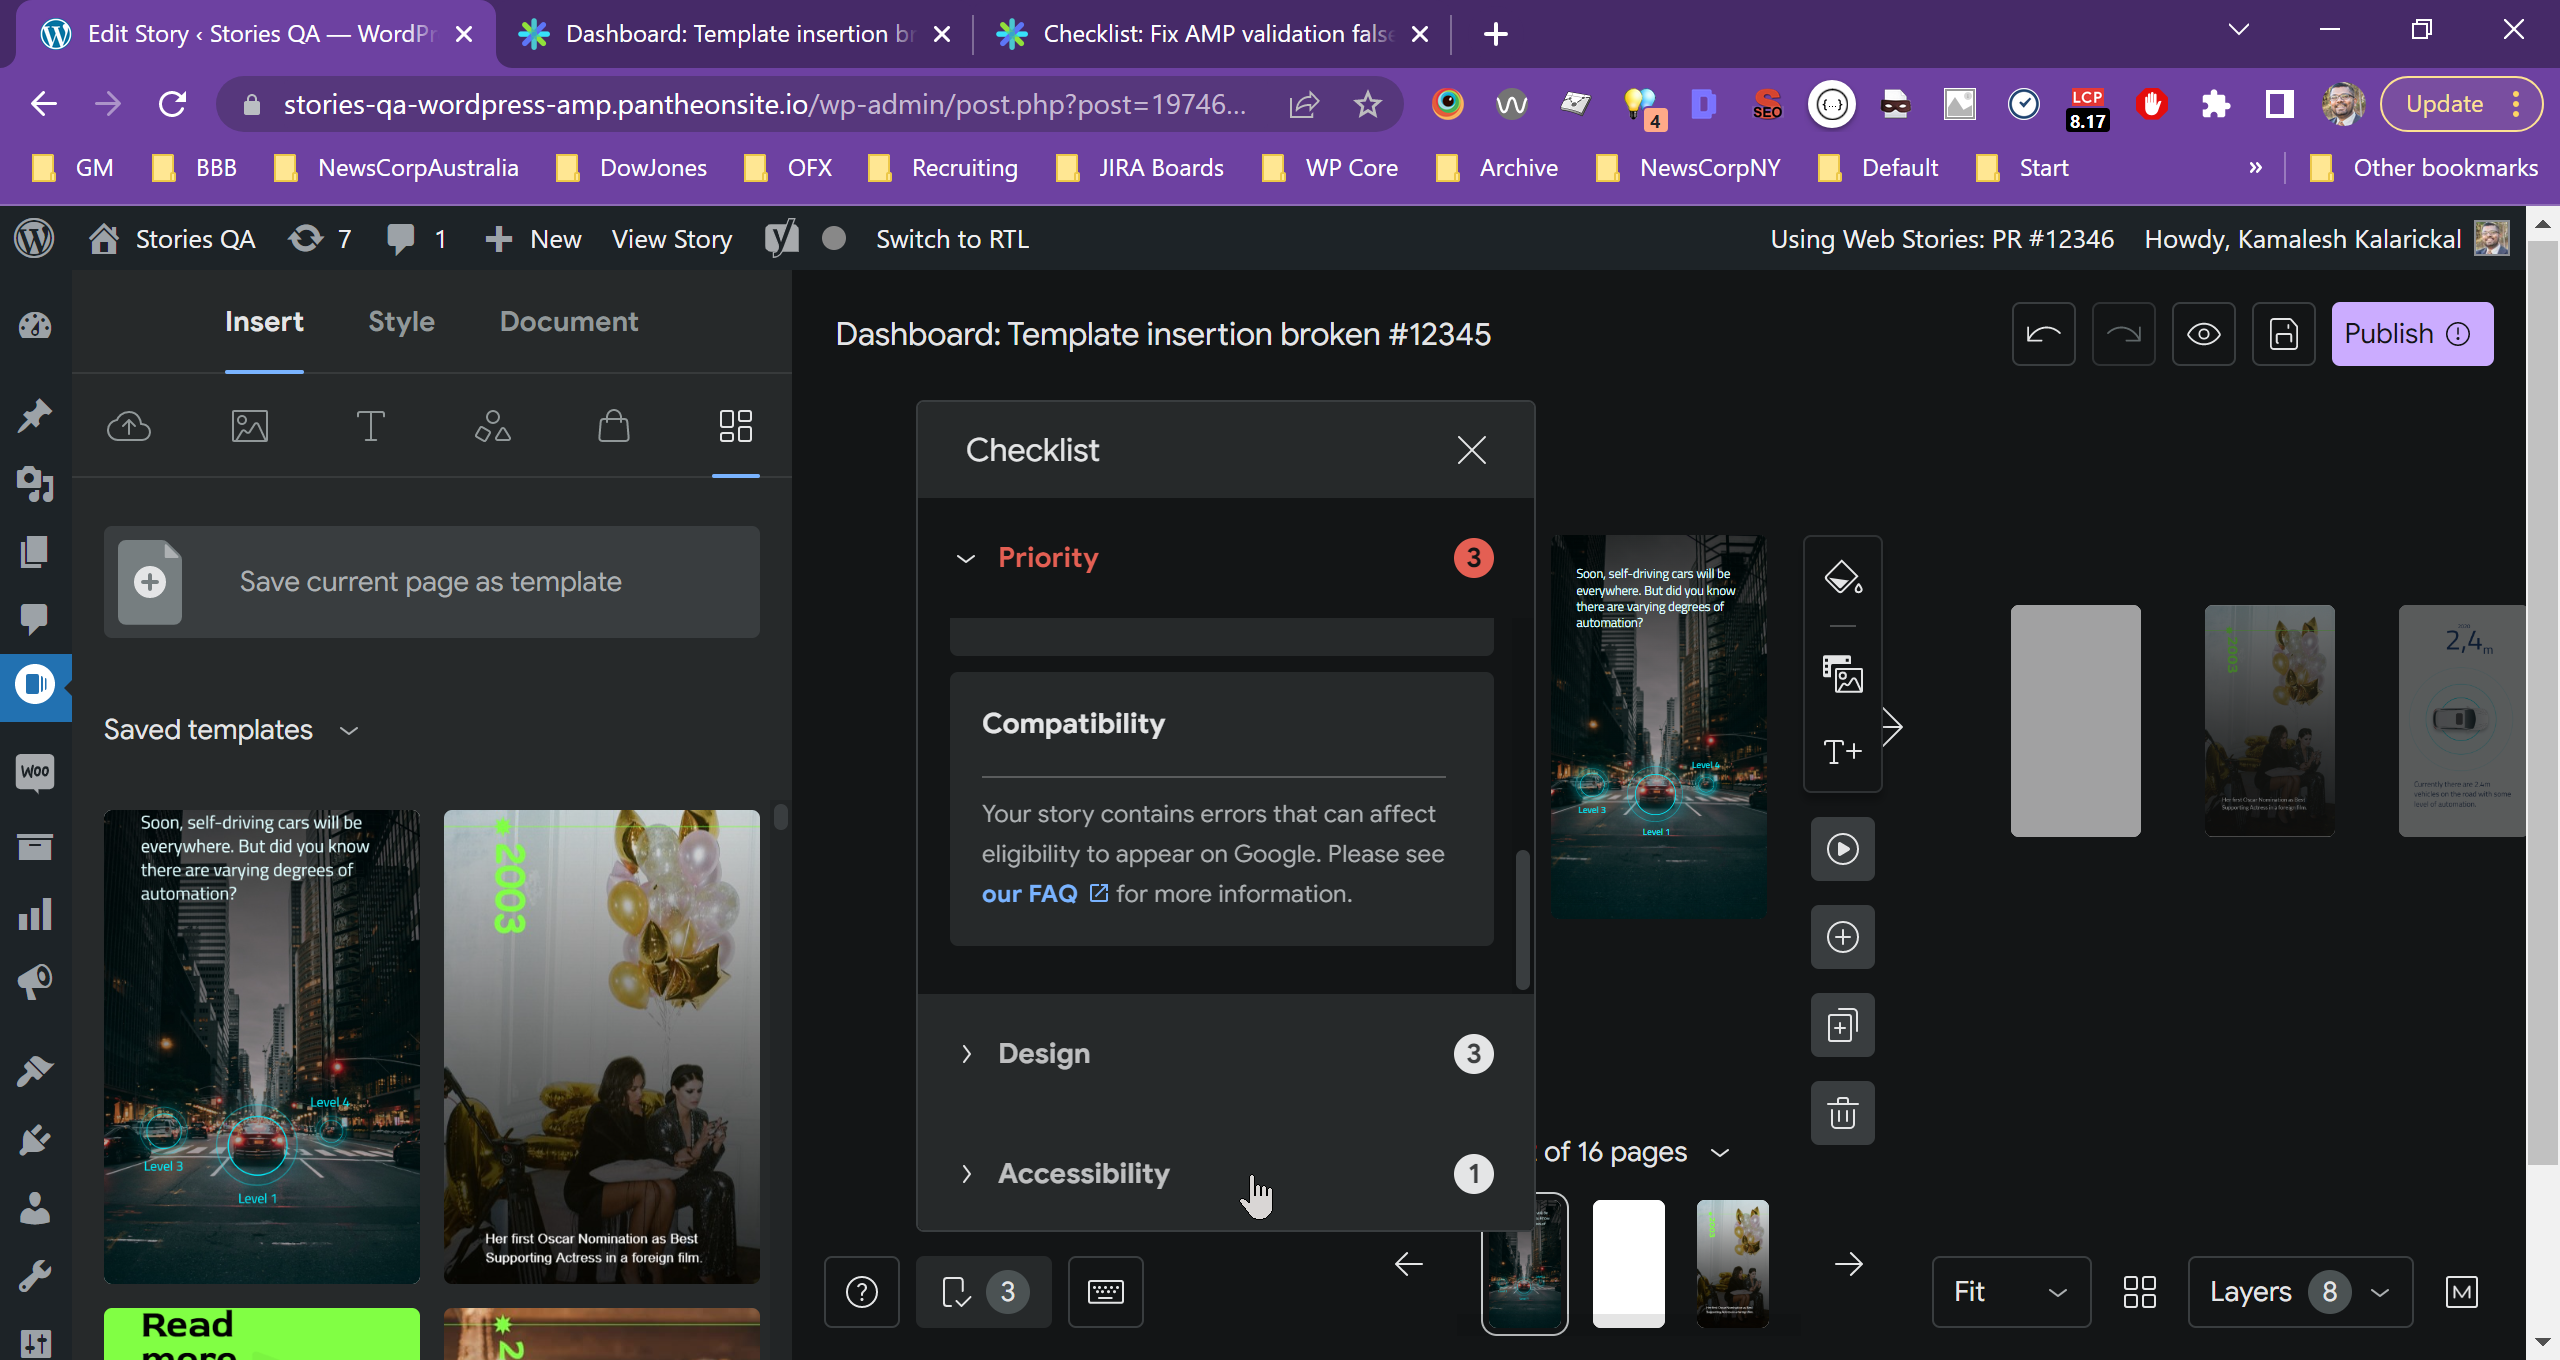Add a new page with plus icon
This screenshot has width=2560, height=1360.
[1842, 937]
